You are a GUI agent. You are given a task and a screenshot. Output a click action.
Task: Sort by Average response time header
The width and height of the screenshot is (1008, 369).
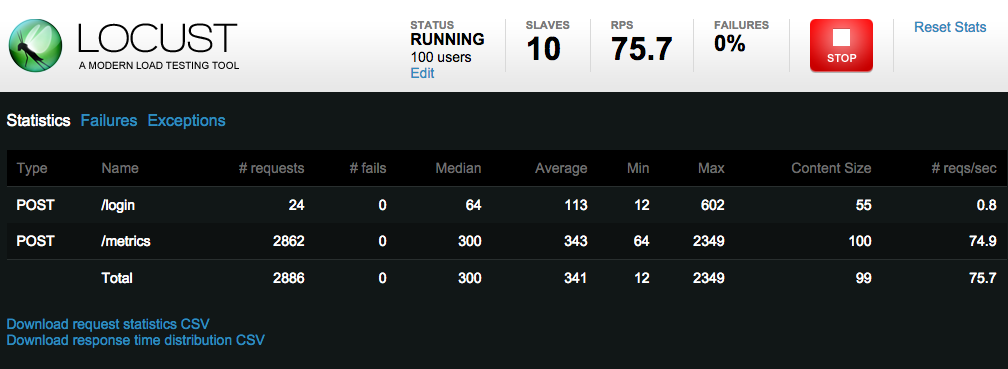[561, 168]
